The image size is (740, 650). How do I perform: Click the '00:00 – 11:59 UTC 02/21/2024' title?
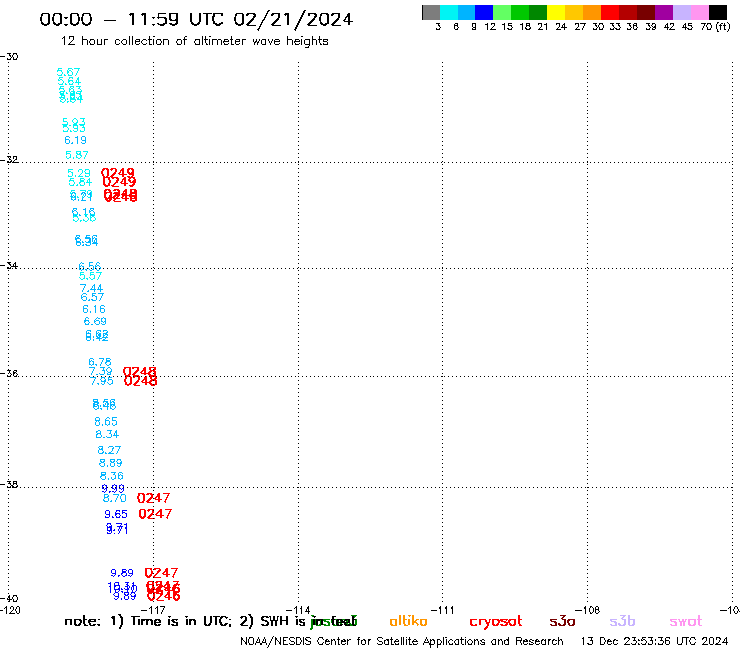click(x=196, y=19)
